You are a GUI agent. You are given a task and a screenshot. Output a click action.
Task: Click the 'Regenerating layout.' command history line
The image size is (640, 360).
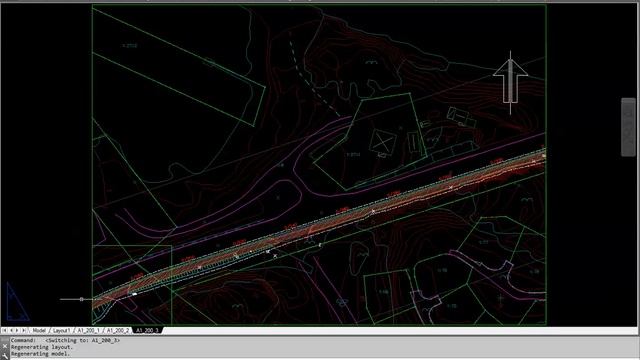coord(42,347)
